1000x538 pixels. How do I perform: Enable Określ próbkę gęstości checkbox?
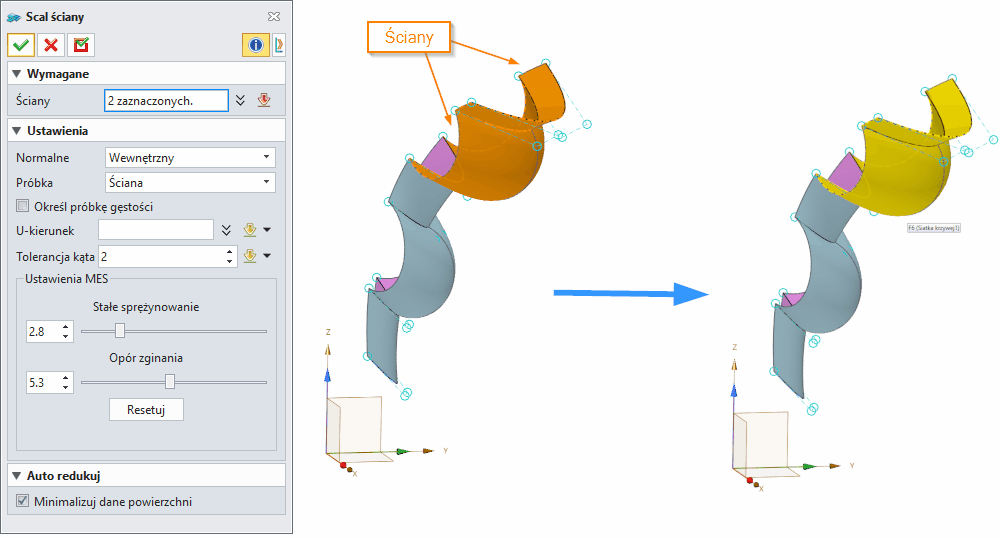pos(23,206)
